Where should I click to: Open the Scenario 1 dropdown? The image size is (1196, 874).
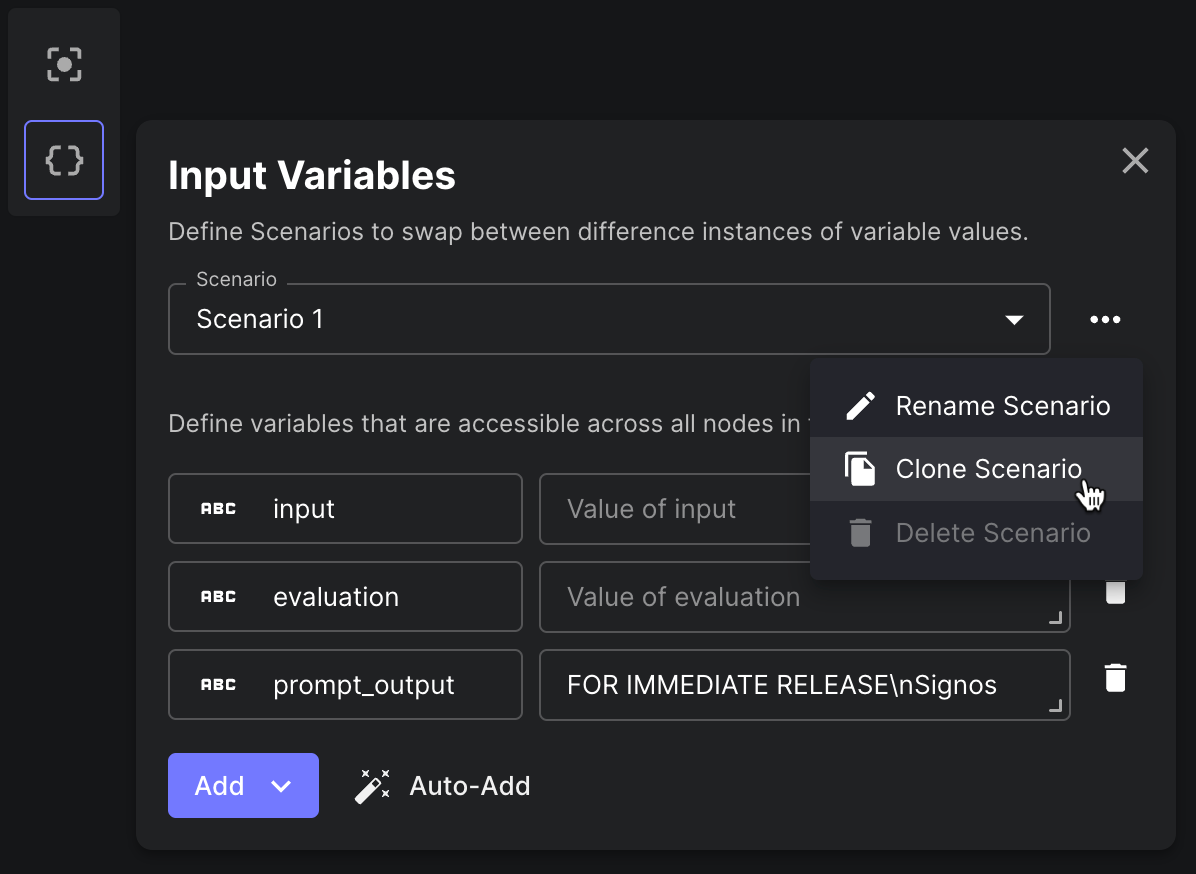(1014, 319)
